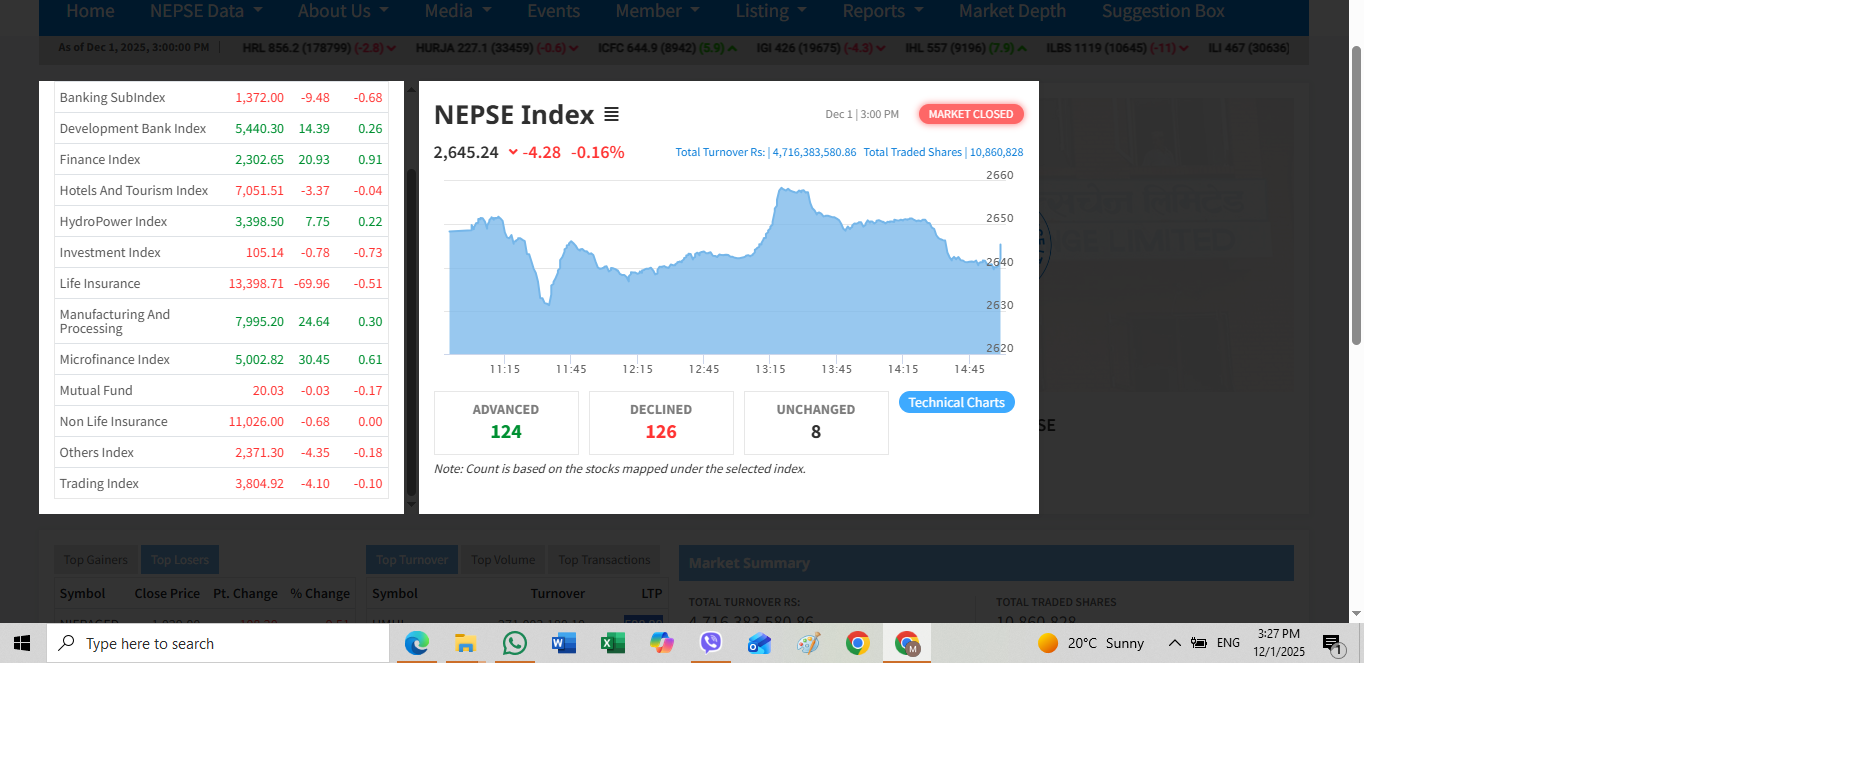Open the Suggestion Box link
1872x768 pixels.
click(1163, 11)
